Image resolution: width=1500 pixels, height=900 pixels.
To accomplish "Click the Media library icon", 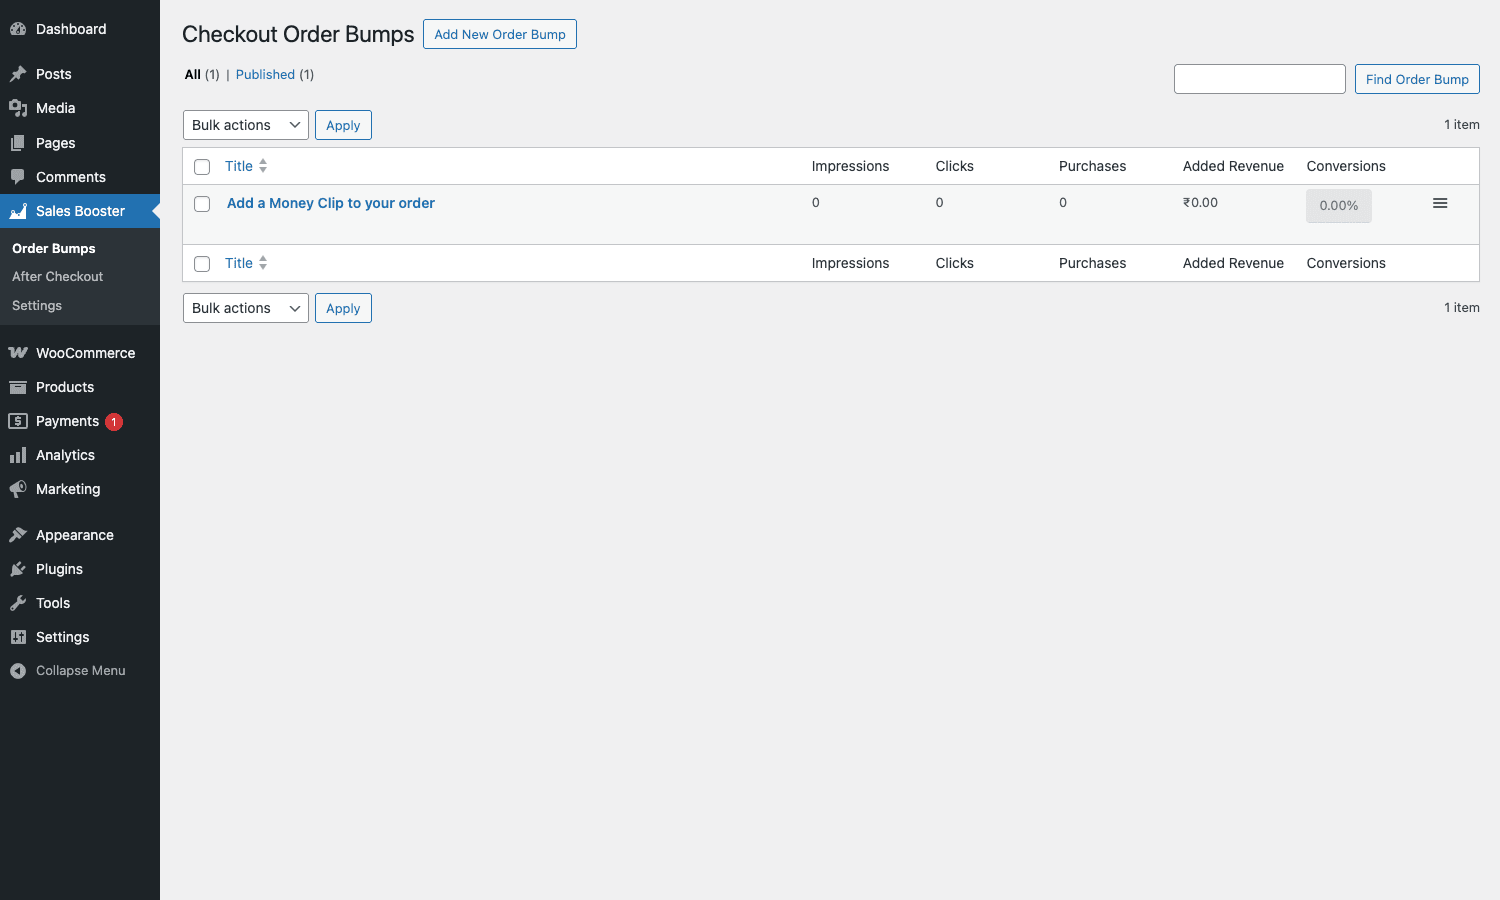I will pyautogui.click(x=18, y=108).
